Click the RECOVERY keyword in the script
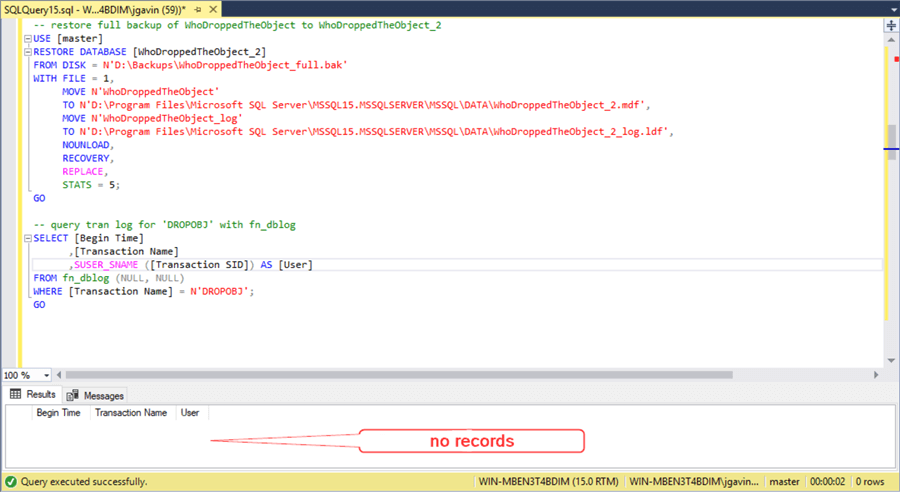900x492 pixels. 86,158
